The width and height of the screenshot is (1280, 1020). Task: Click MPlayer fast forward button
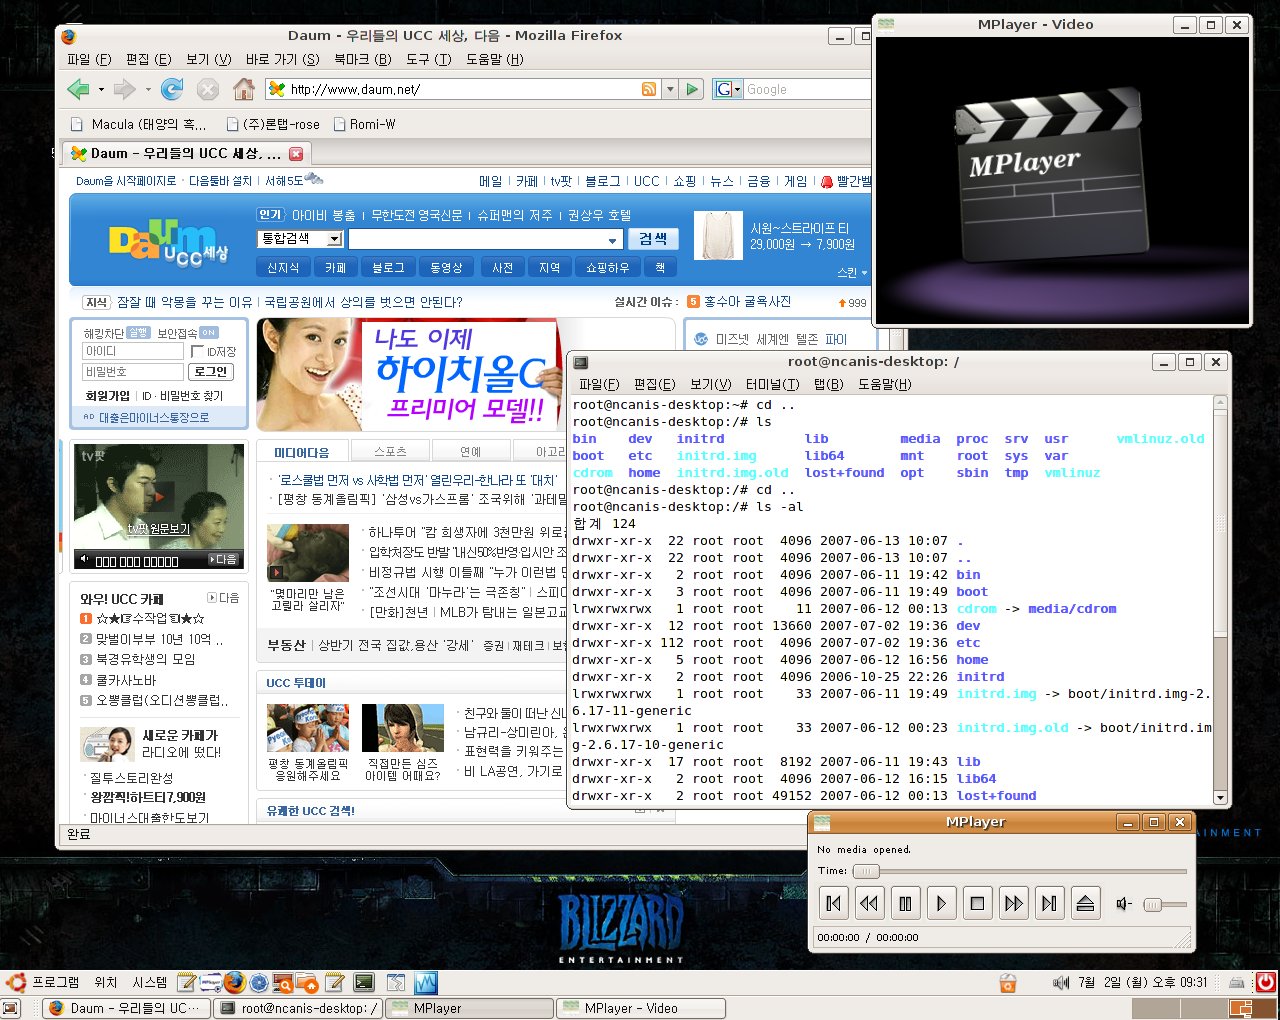1013,904
